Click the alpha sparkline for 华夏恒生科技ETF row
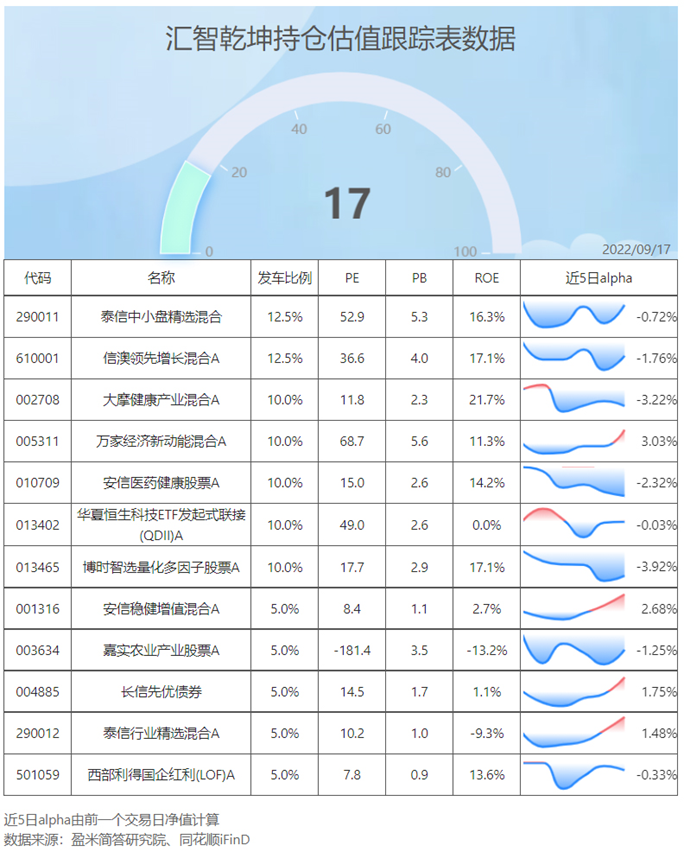Image resolution: width=684 pixels, height=852 pixels. [x=574, y=523]
